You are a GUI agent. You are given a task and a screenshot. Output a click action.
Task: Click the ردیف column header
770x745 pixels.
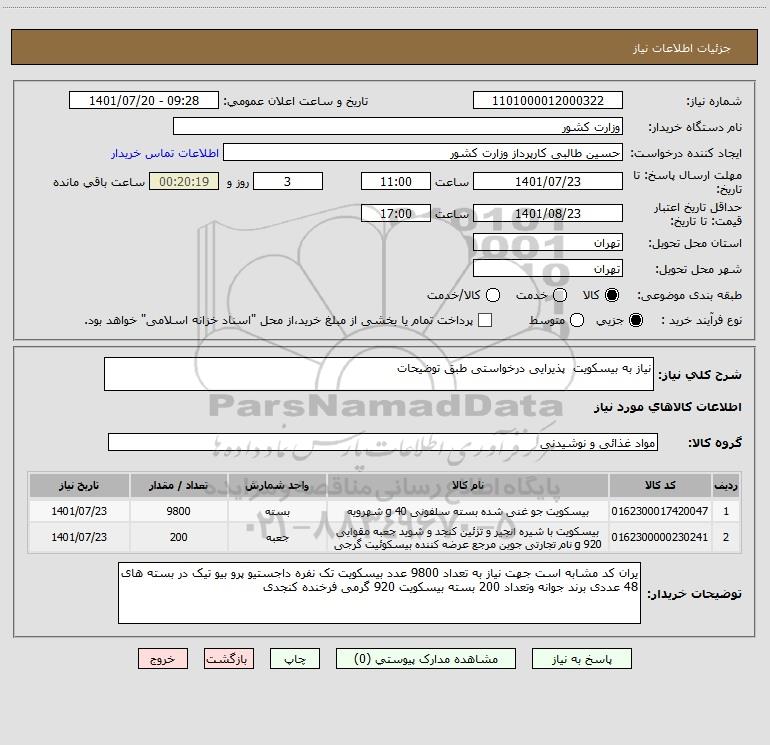tap(726, 485)
